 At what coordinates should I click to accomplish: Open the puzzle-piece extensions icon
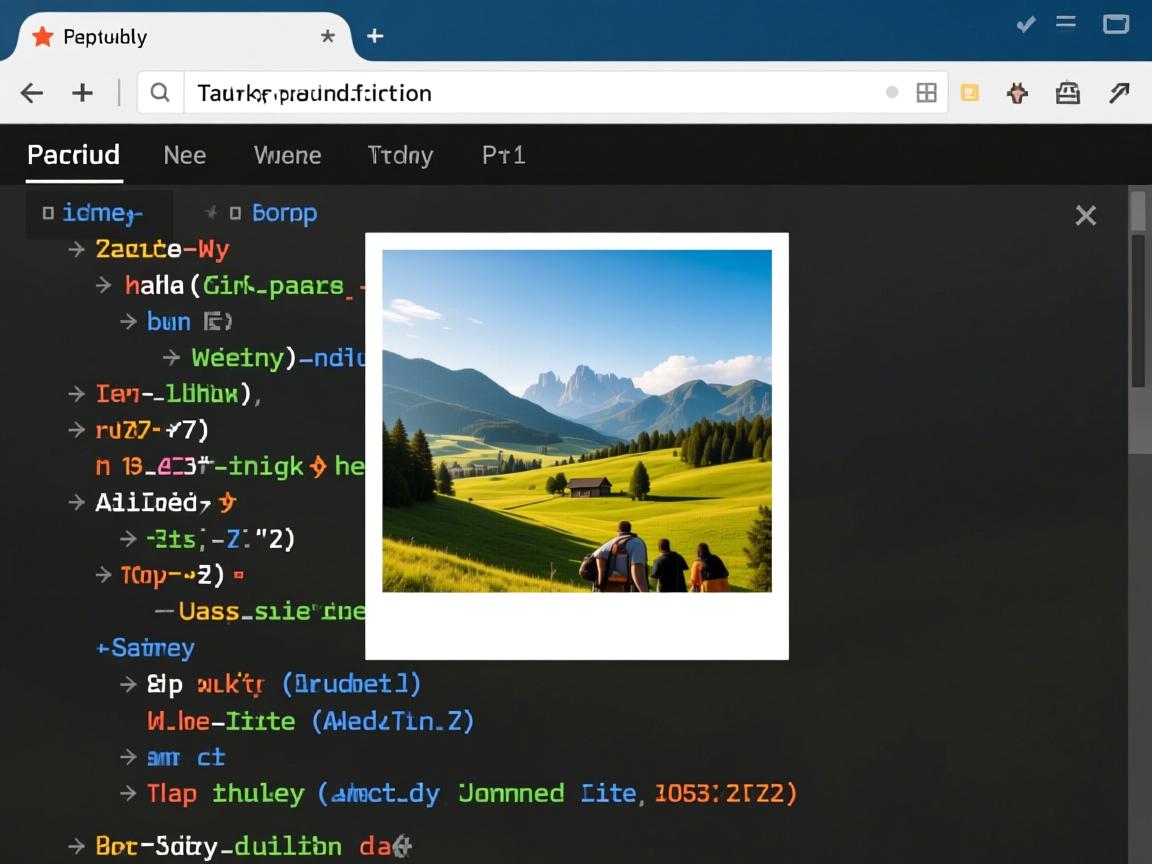coord(1018,93)
